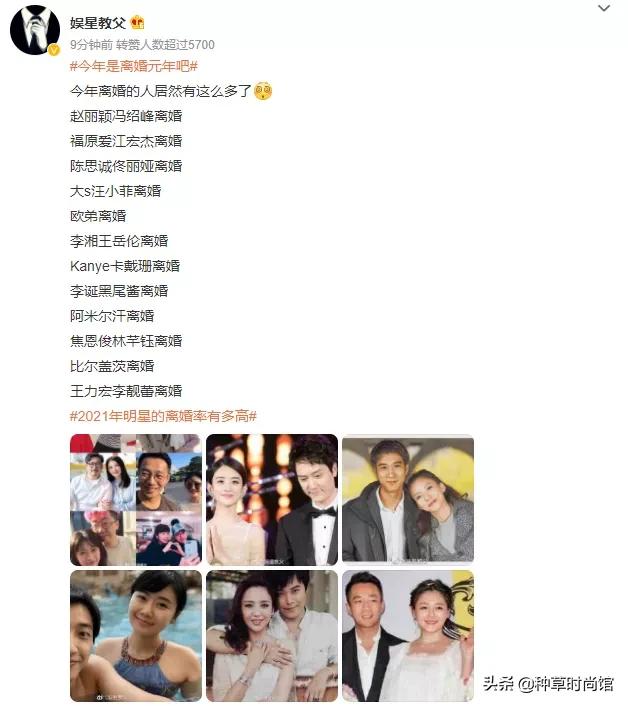Open the four-couple collage thumbnail
Viewport: 628px width, 706px height.
click(x=136, y=500)
